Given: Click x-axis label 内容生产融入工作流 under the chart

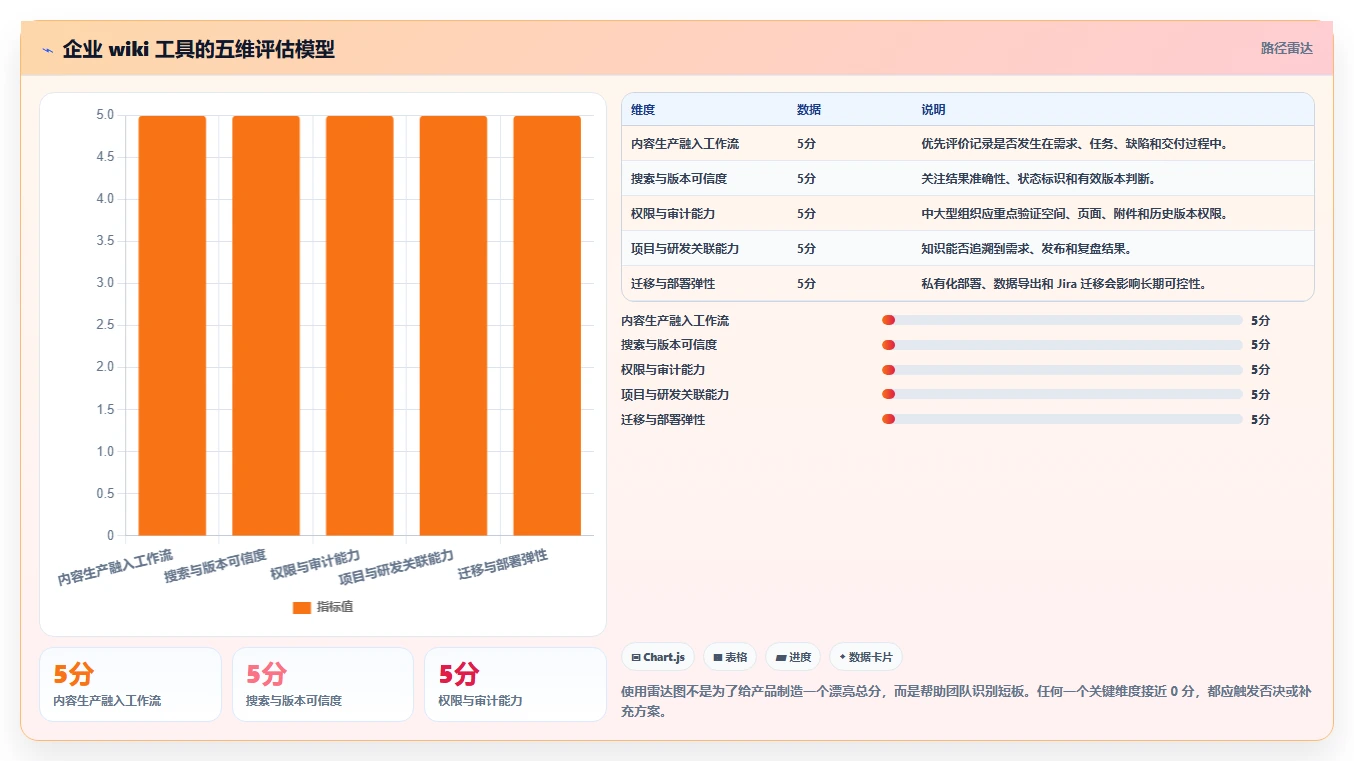Looking at the screenshot, I should [x=115, y=567].
